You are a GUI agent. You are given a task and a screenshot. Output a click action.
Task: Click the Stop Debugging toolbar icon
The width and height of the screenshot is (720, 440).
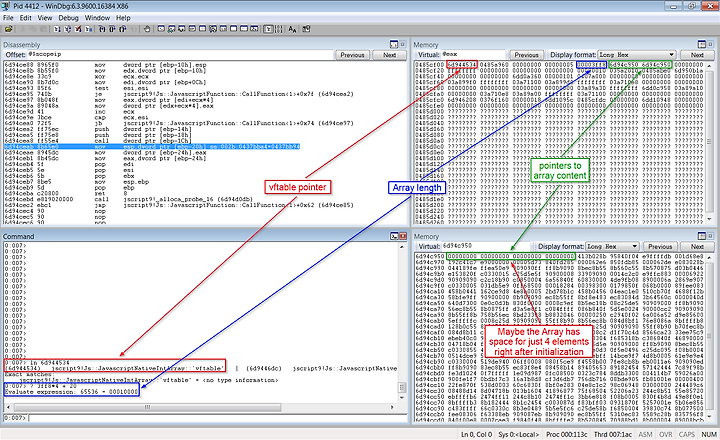pos(78,29)
